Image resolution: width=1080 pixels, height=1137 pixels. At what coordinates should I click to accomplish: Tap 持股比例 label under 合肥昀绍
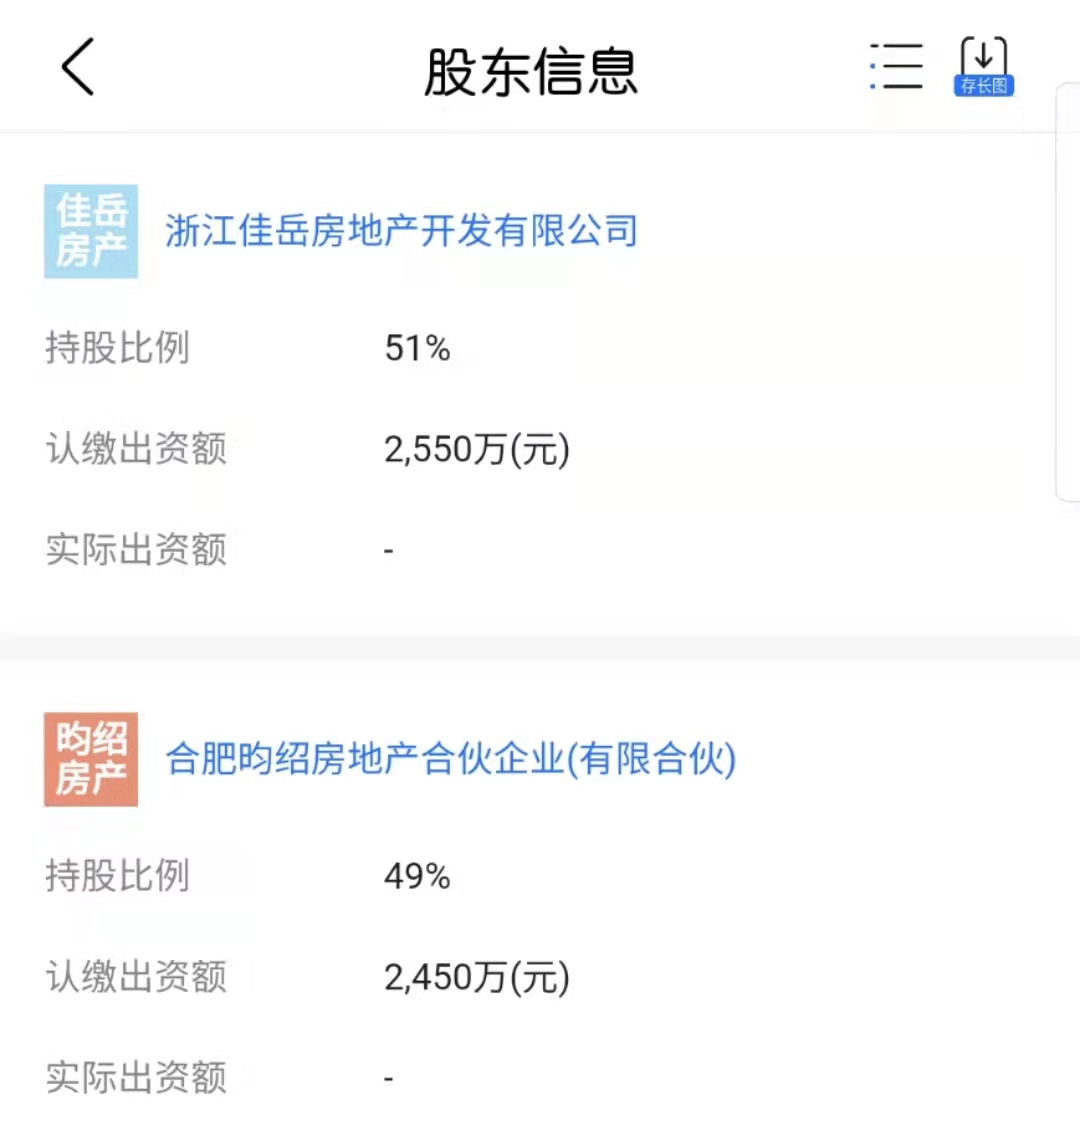[x=117, y=876]
